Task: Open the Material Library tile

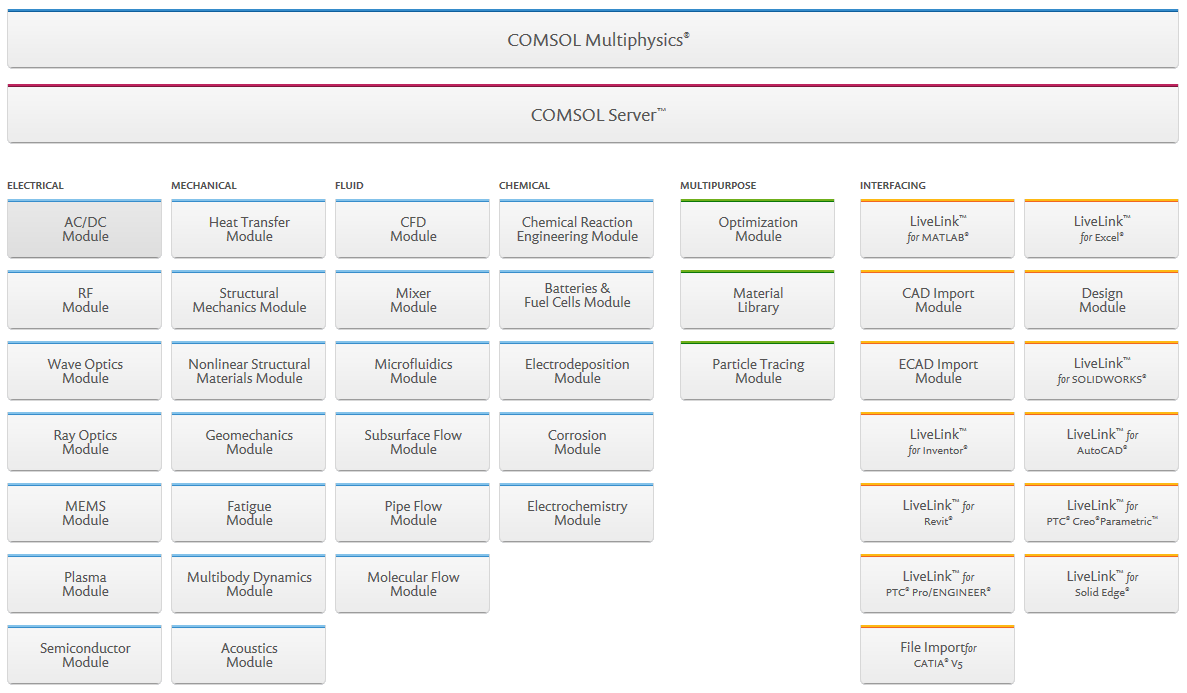Action: click(x=758, y=301)
